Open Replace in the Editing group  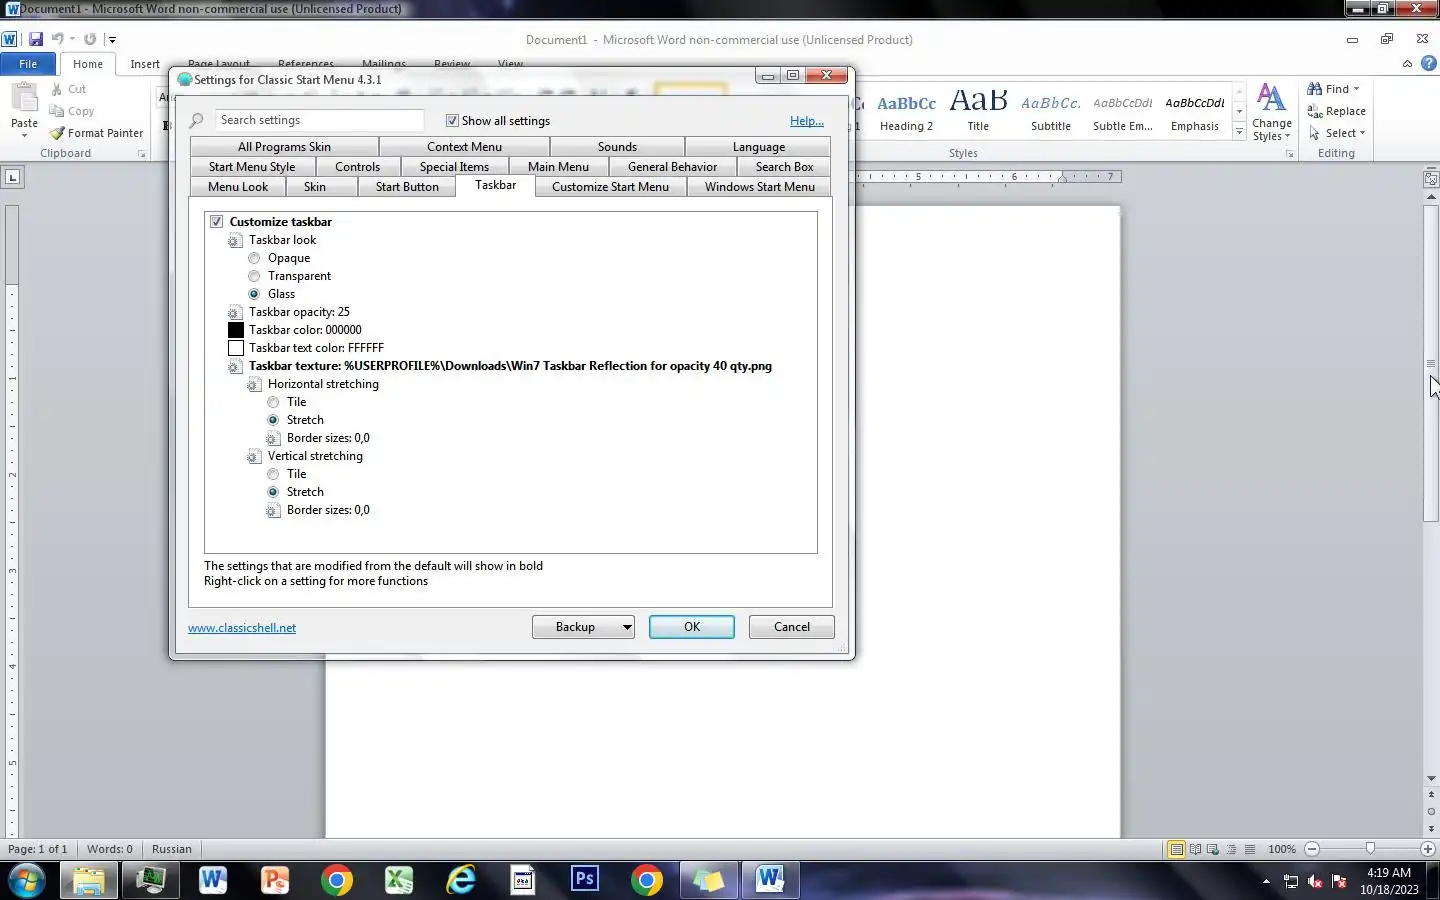tap(1336, 111)
